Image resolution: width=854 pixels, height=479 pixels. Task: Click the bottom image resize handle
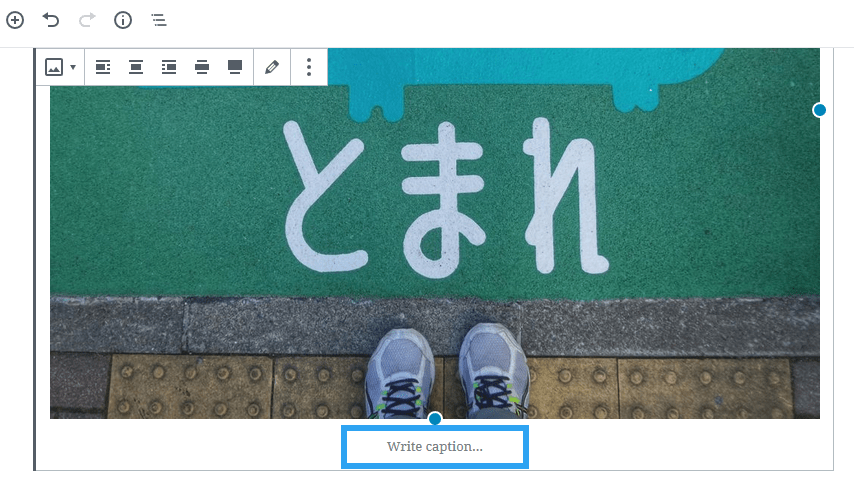[435, 419]
